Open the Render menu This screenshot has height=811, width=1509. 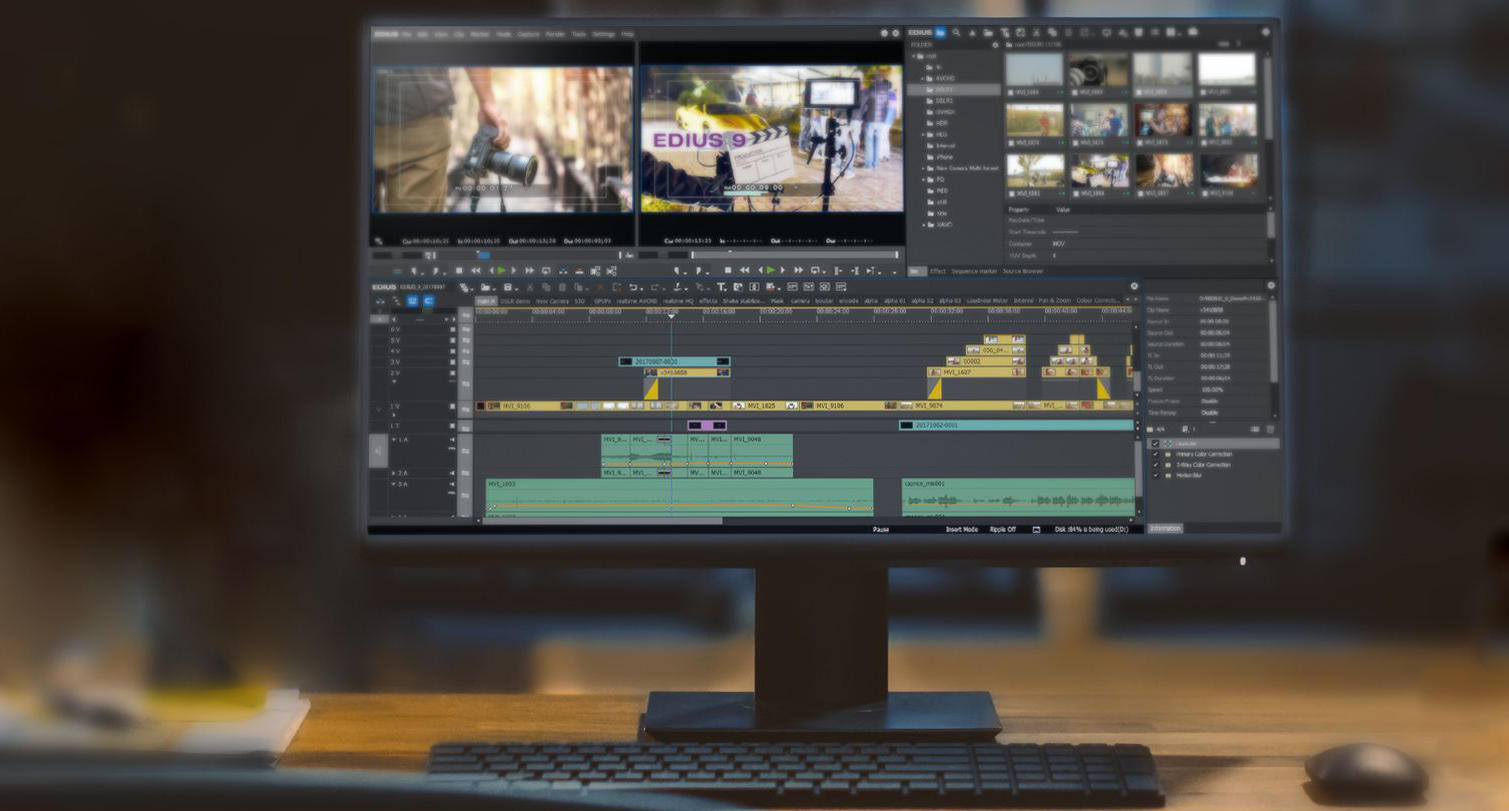555,34
